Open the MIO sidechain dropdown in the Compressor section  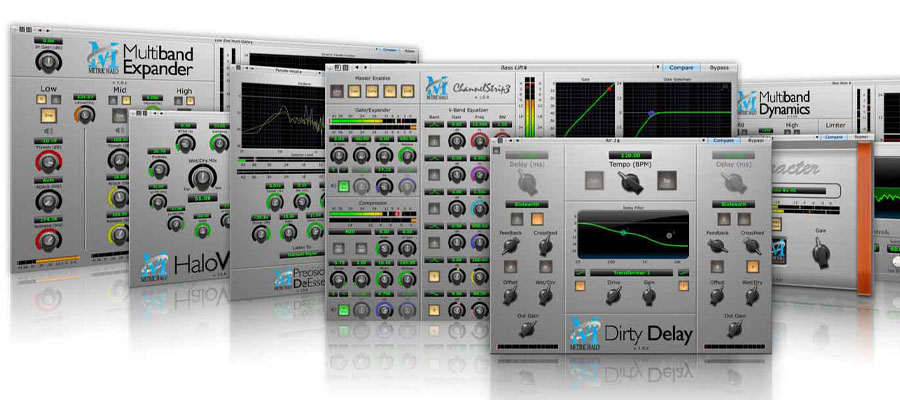pyautogui.click(x=350, y=232)
